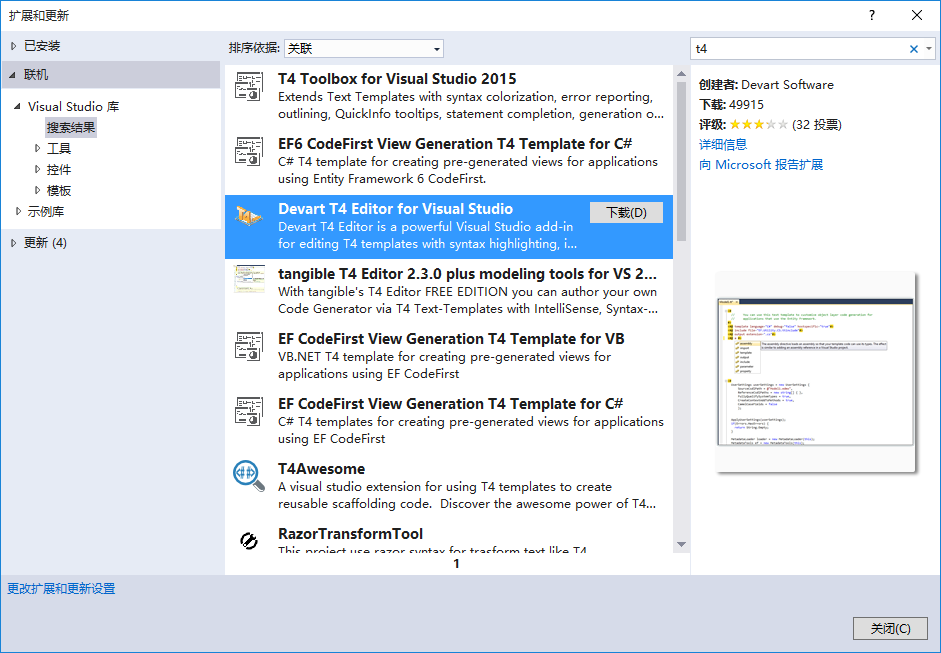This screenshot has height=653, width=941.
Task: Open the 详细信息 link
Action: [x=723, y=145]
